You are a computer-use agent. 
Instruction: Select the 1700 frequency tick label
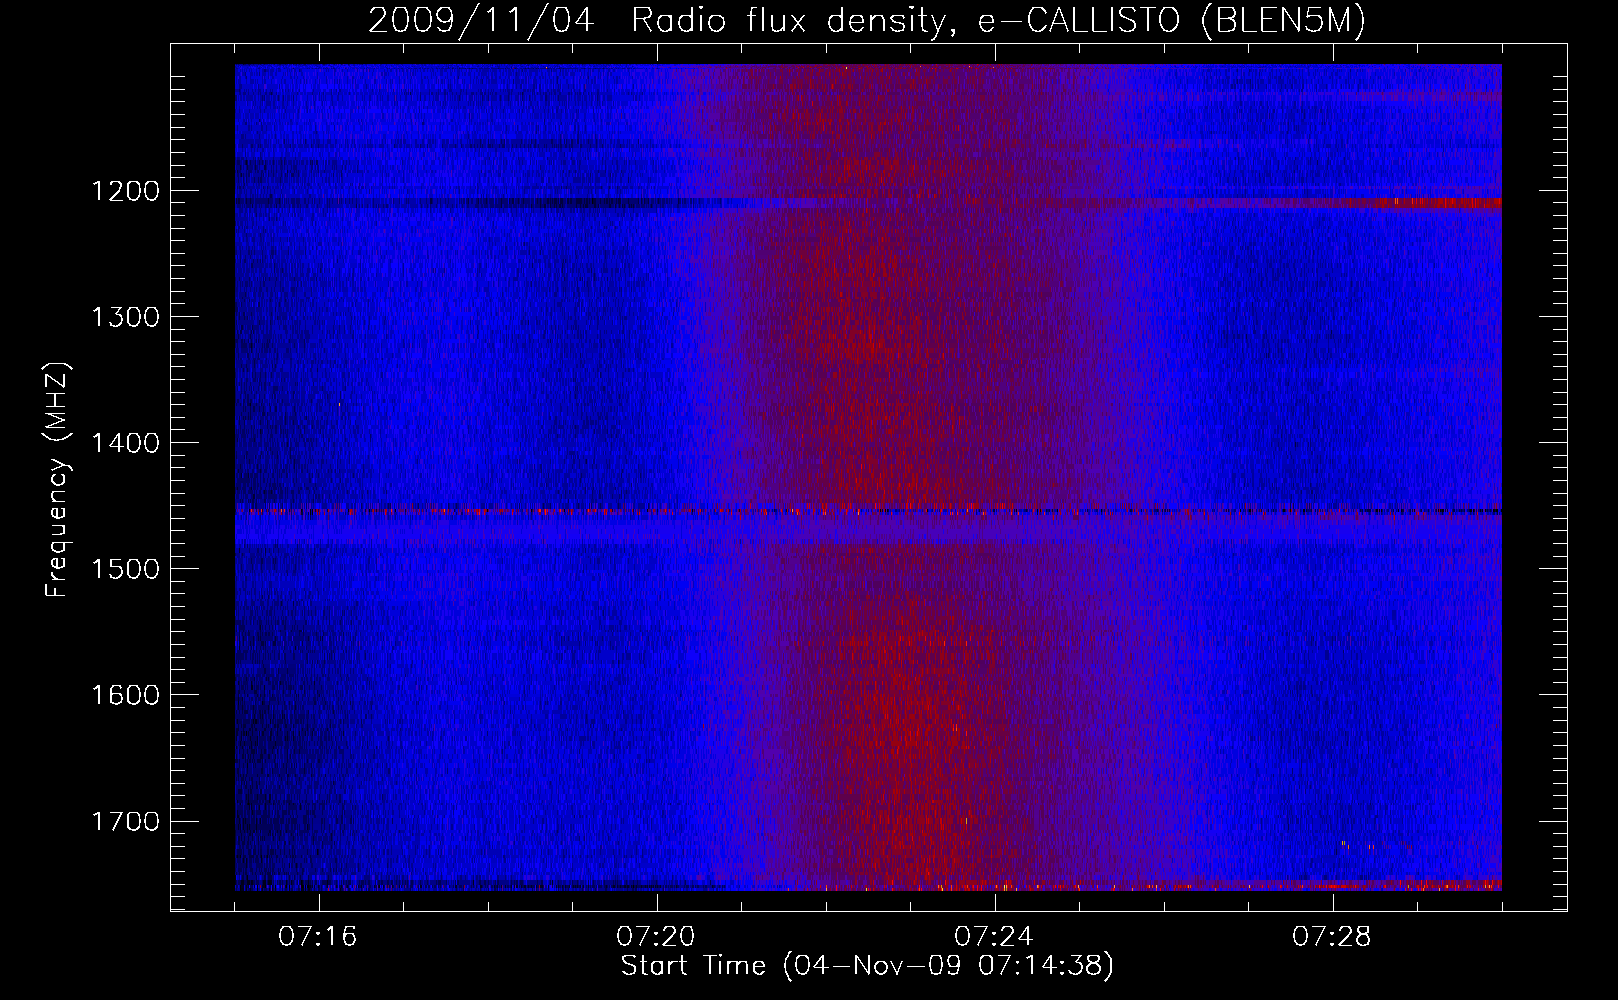click(x=125, y=821)
